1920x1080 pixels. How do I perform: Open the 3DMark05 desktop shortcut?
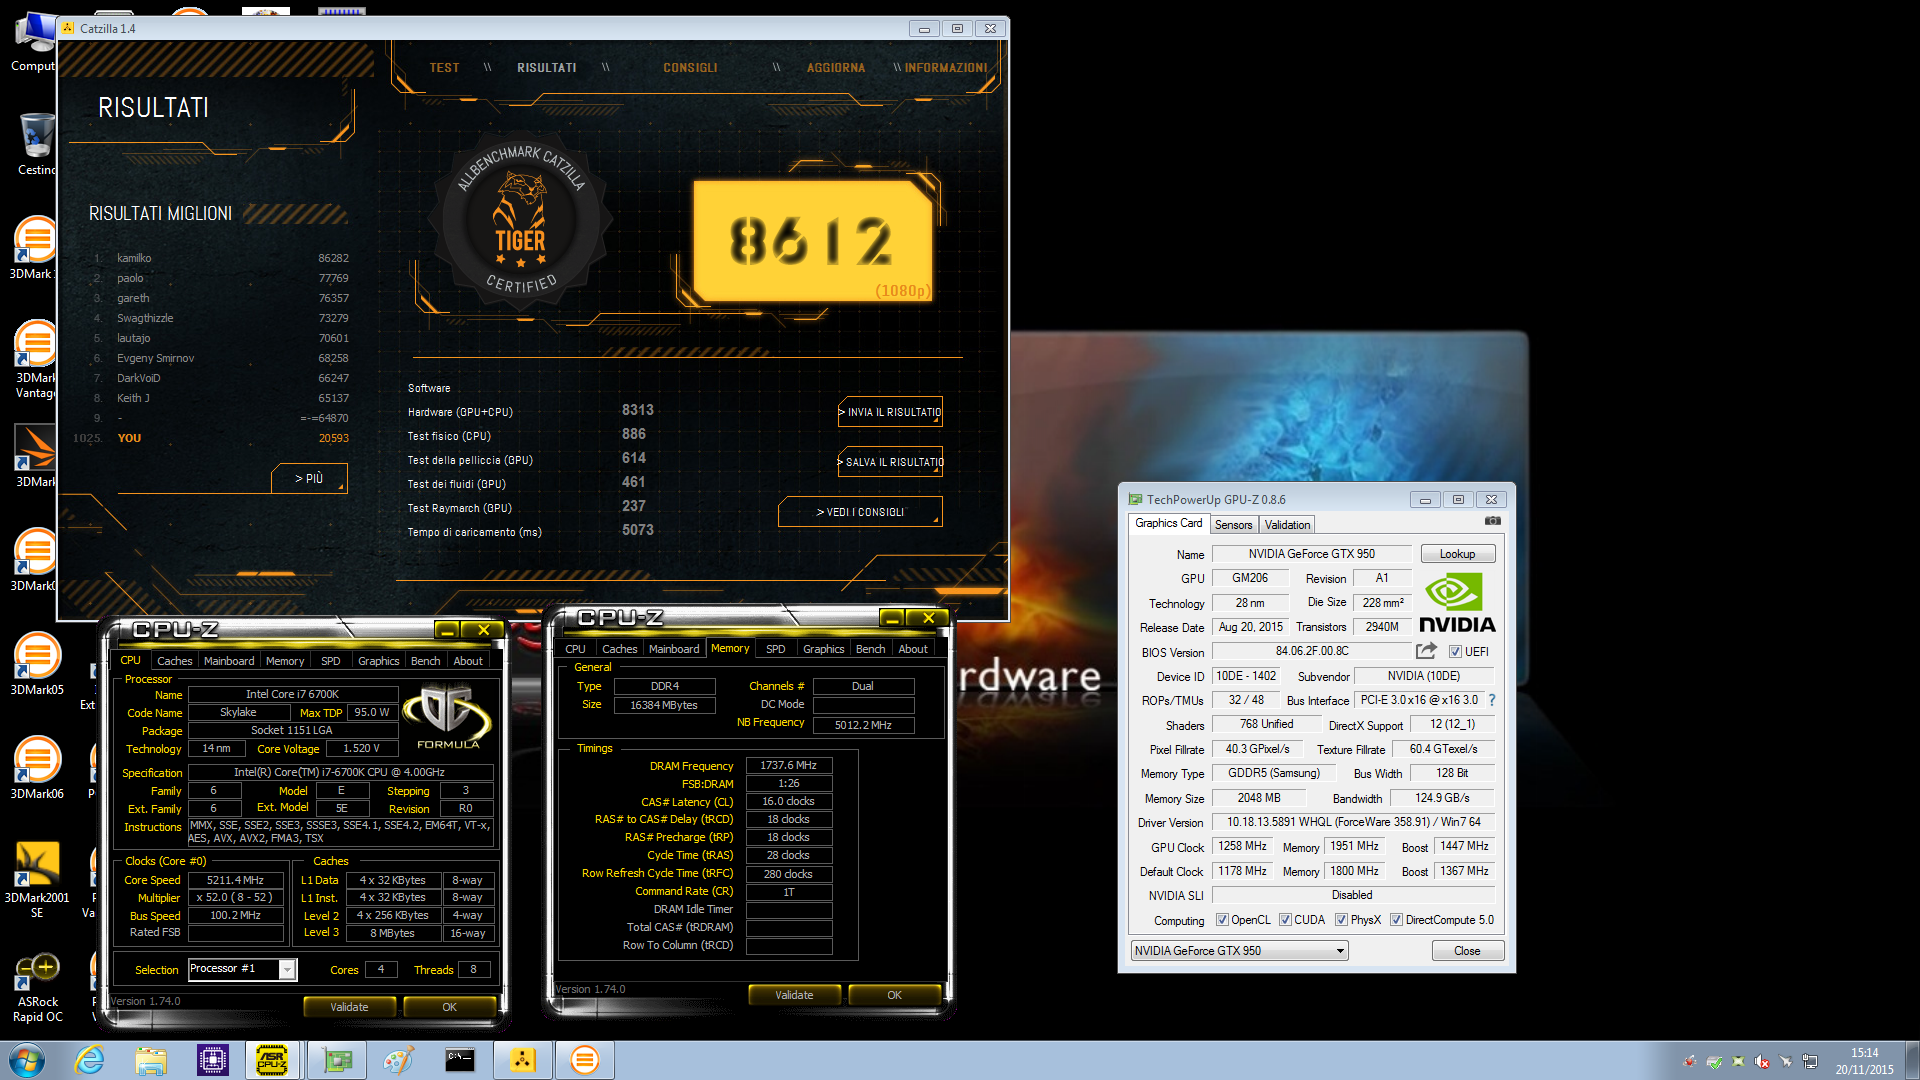pos(37,662)
